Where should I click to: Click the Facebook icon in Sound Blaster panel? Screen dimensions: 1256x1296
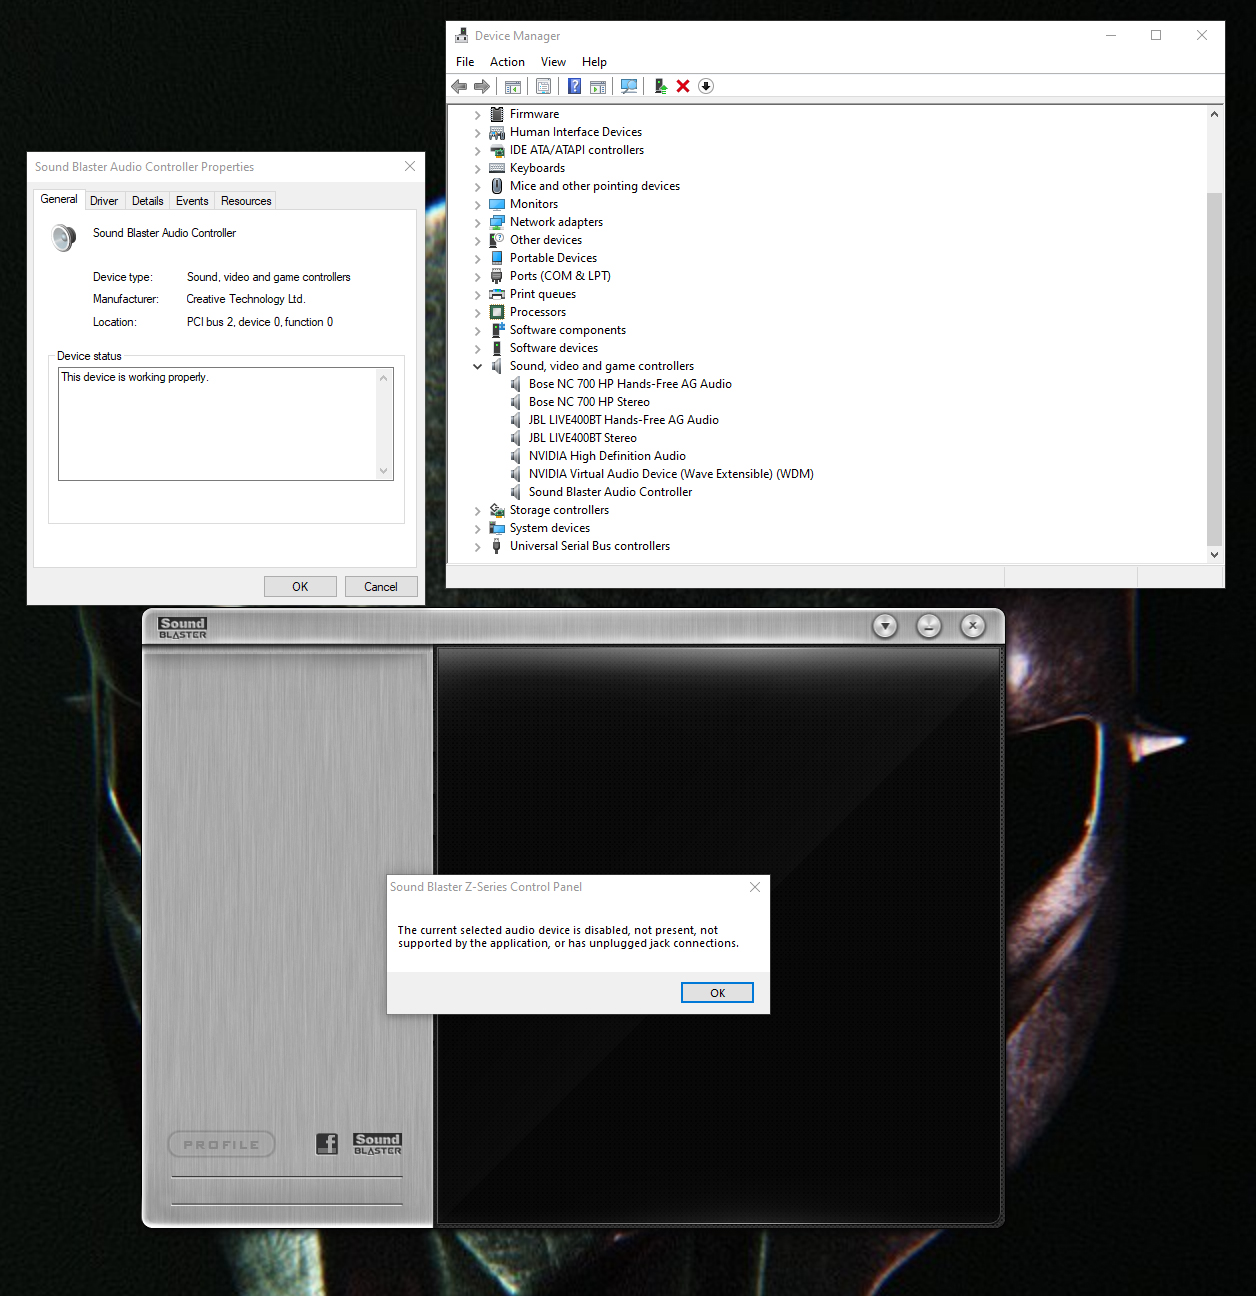[x=327, y=1143]
